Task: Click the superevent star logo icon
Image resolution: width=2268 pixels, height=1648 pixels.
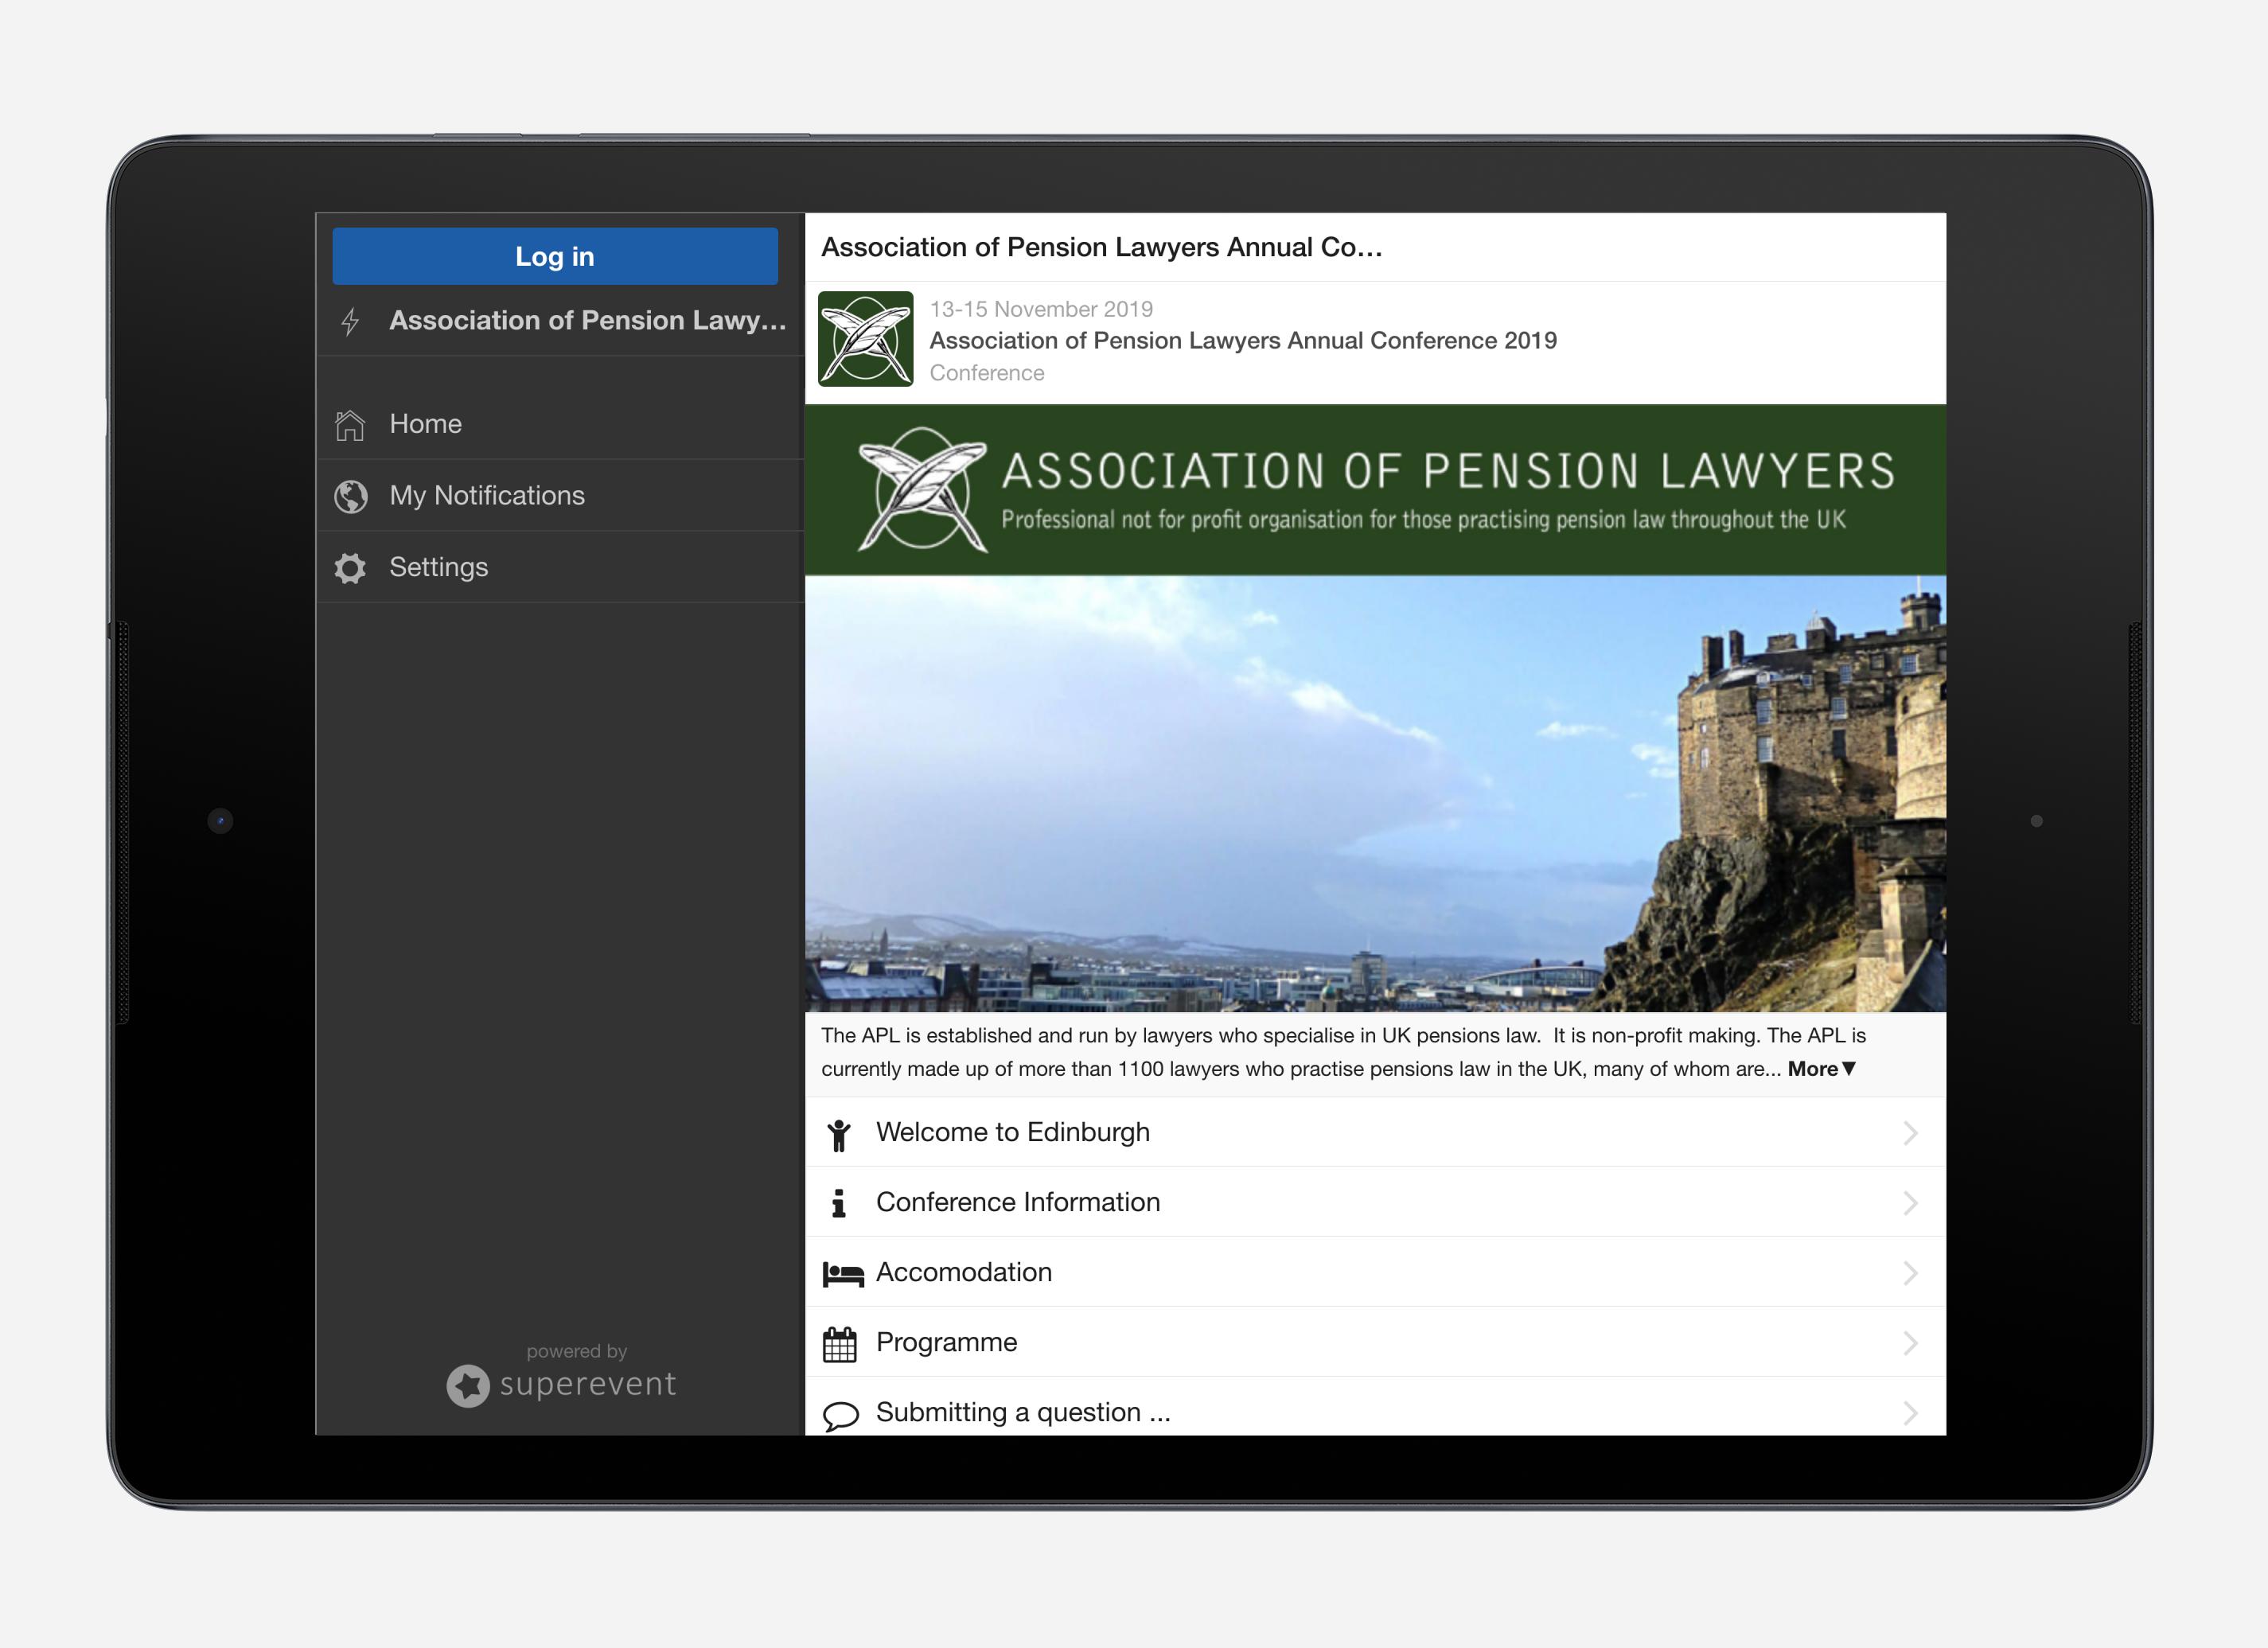Action: pos(468,1386)
